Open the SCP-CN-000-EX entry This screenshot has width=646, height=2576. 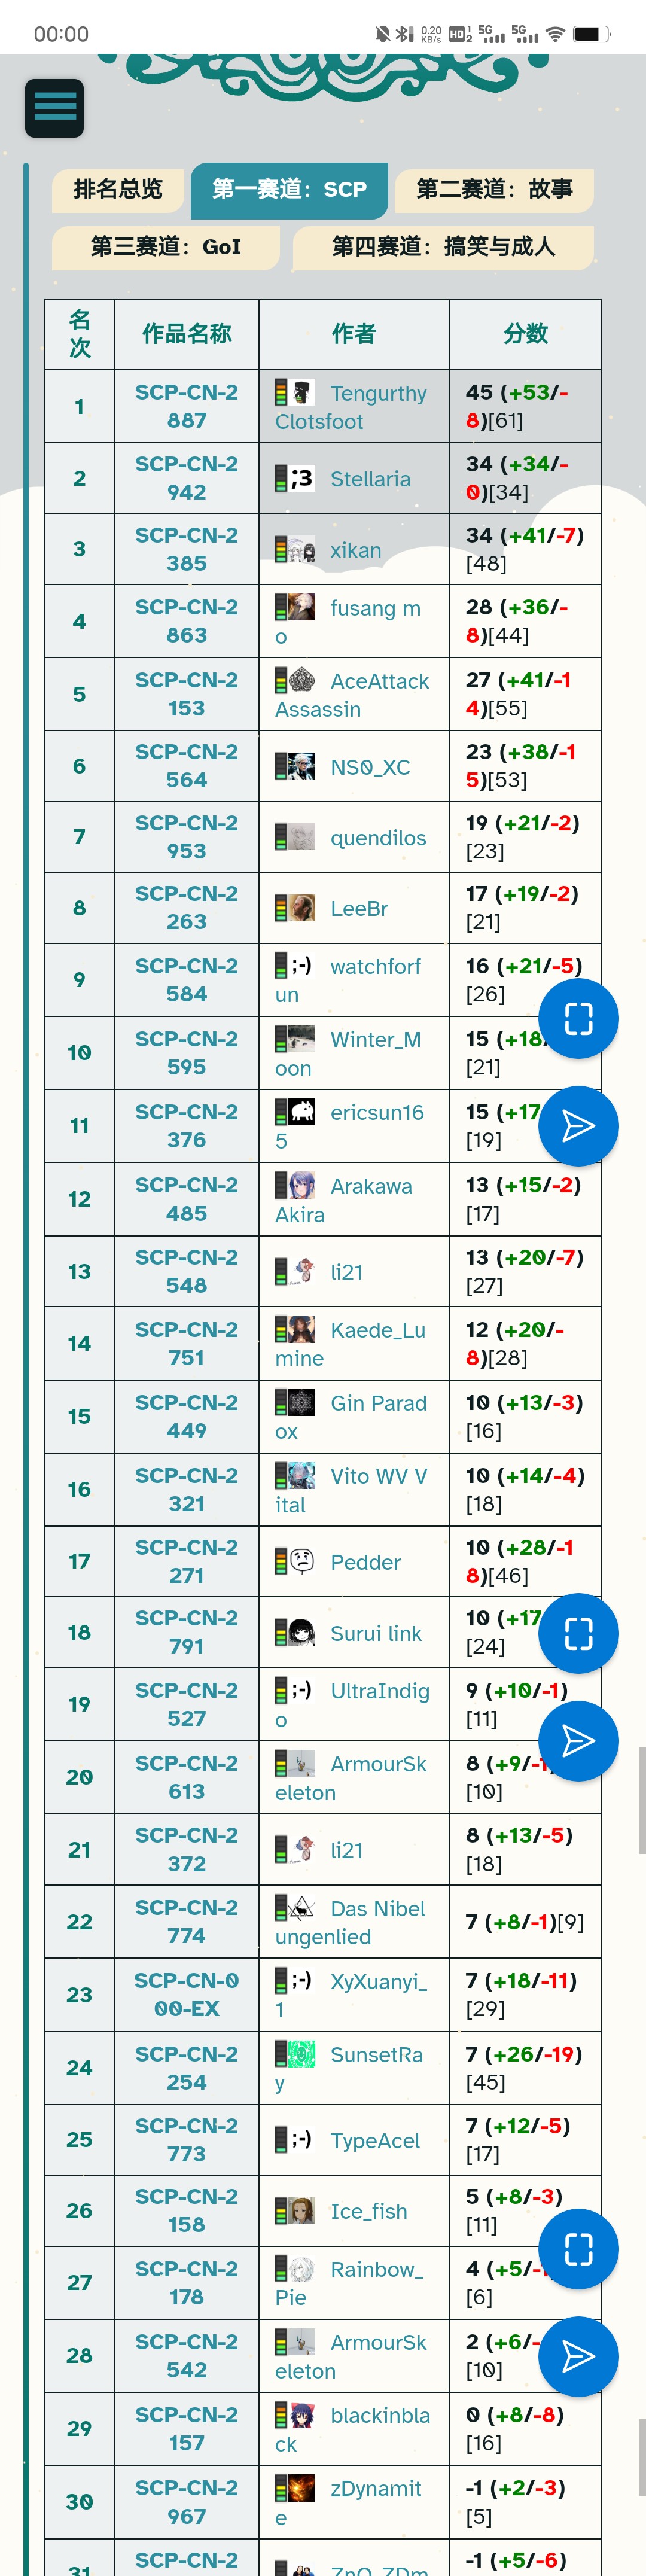coord(186,1994)
